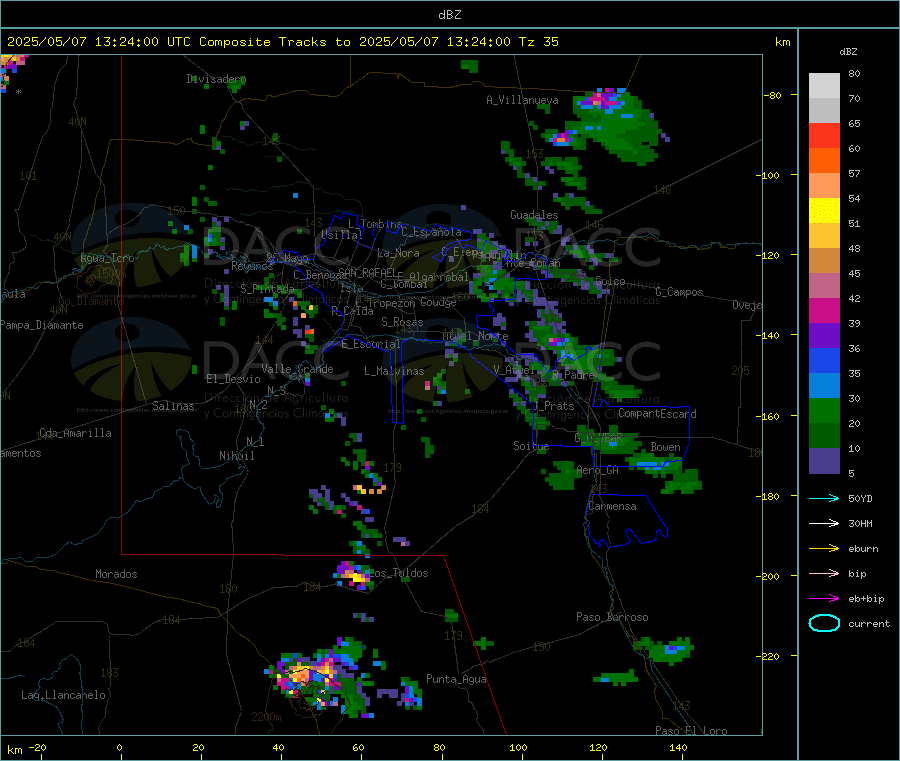This screenshot has height=761, width=900.
Task: Click the Lag.Llancanelo map label
Action: coord(63,695)
